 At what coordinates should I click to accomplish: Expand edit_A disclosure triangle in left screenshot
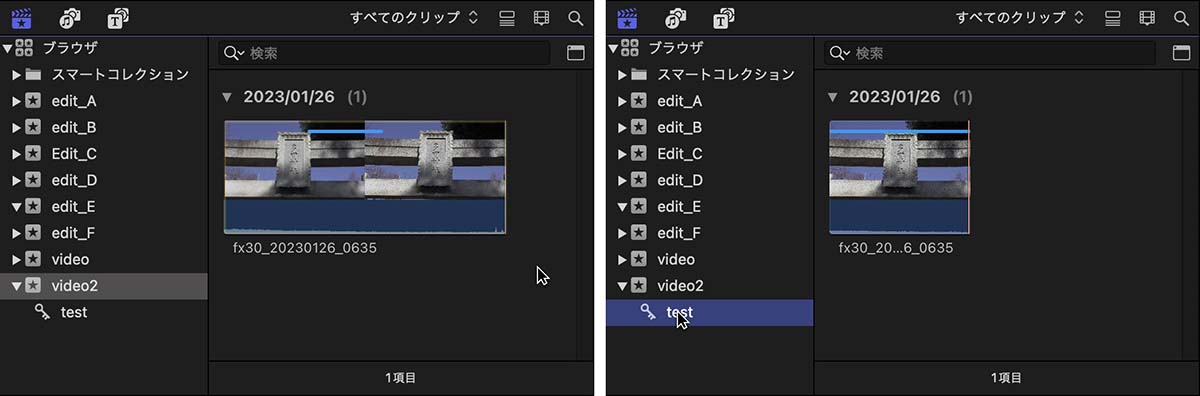[x=16, y=101]
